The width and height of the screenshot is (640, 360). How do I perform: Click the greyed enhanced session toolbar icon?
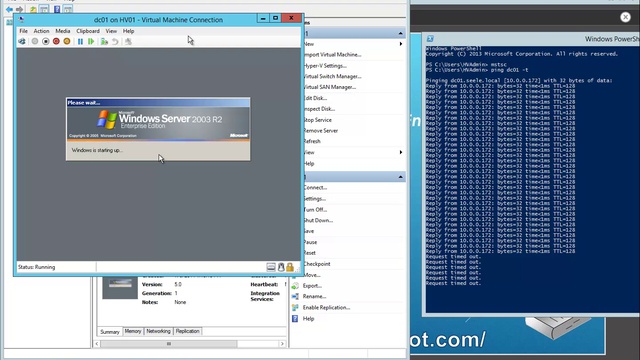tap(128, 41)
